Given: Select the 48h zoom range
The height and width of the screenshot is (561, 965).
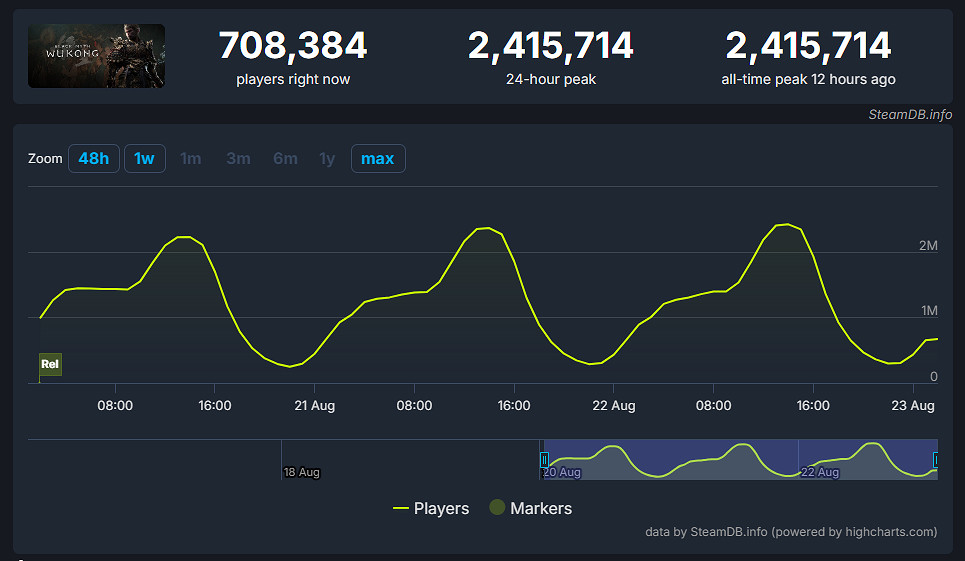Looking at the screenshot, I should [94, 159].
